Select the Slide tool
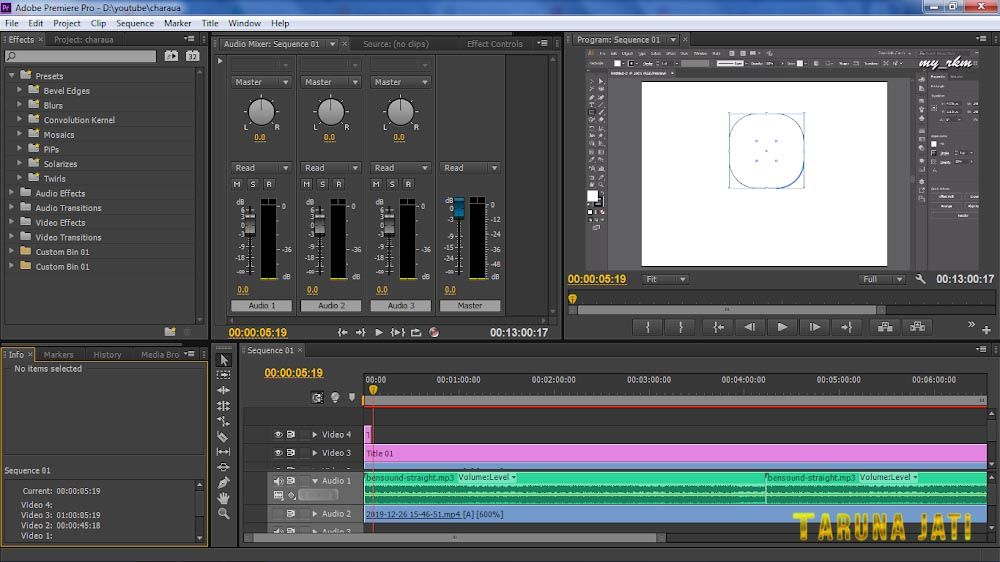The image size is (1000, 562). pyautogui.click(x=224, y=467)
